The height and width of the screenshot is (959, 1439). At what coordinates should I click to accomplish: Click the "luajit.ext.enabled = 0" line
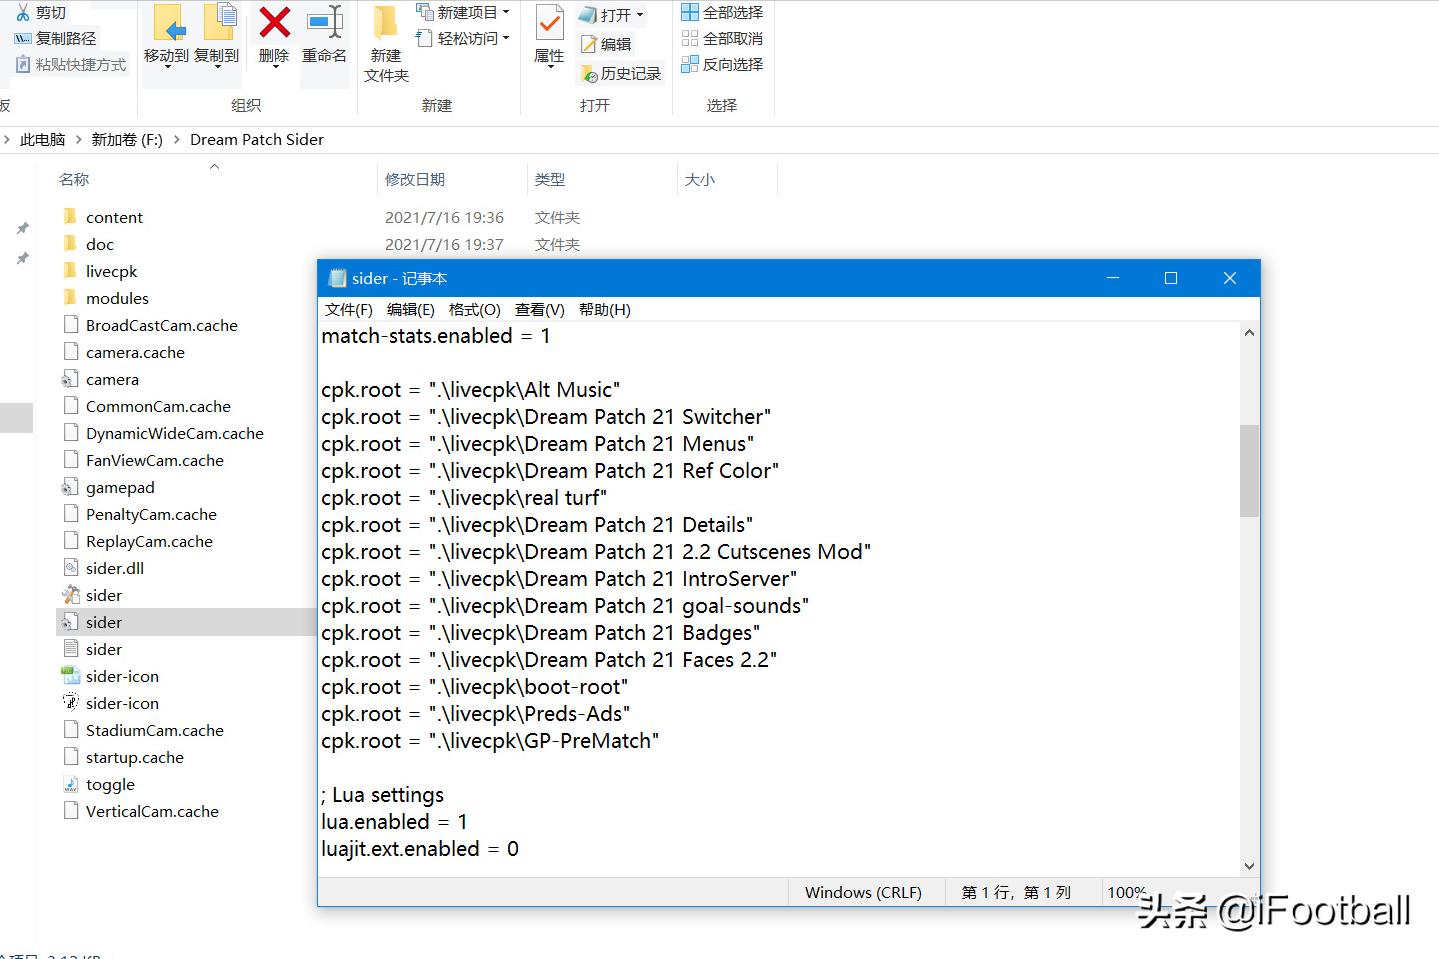pos(420,849)
